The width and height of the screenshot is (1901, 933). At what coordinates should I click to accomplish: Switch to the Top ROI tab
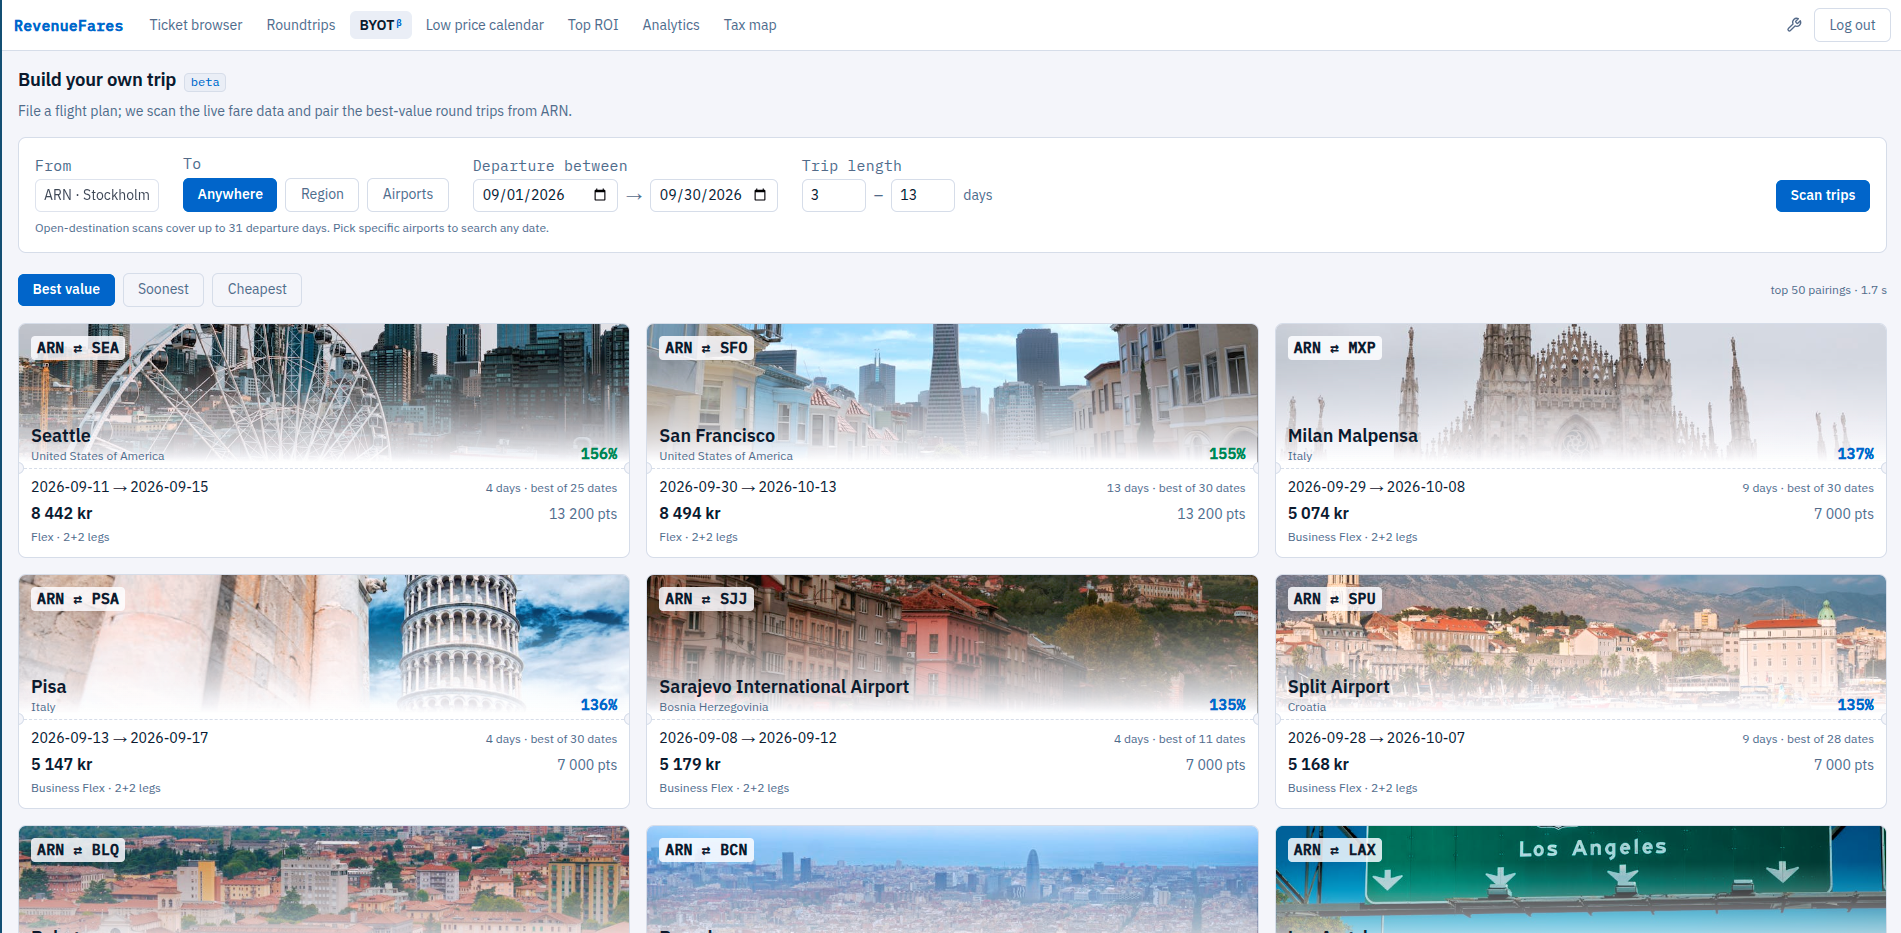tap(593, 25)
